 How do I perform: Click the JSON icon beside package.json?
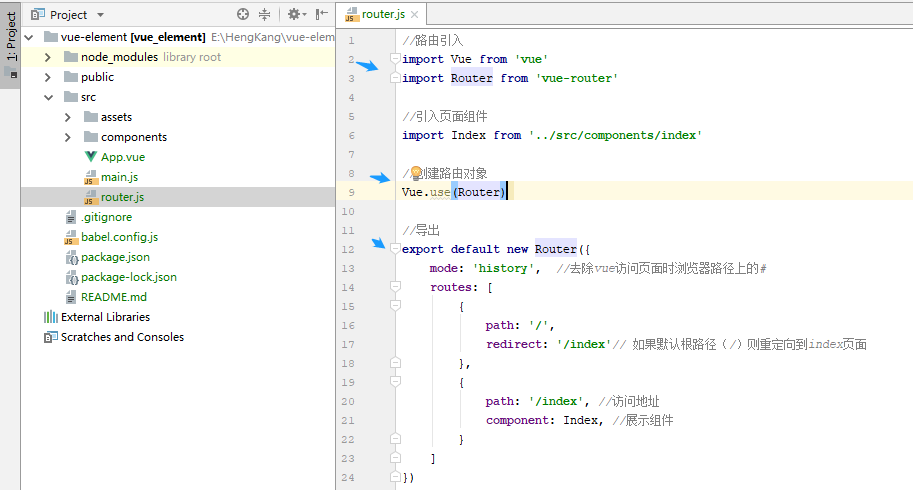71,257
